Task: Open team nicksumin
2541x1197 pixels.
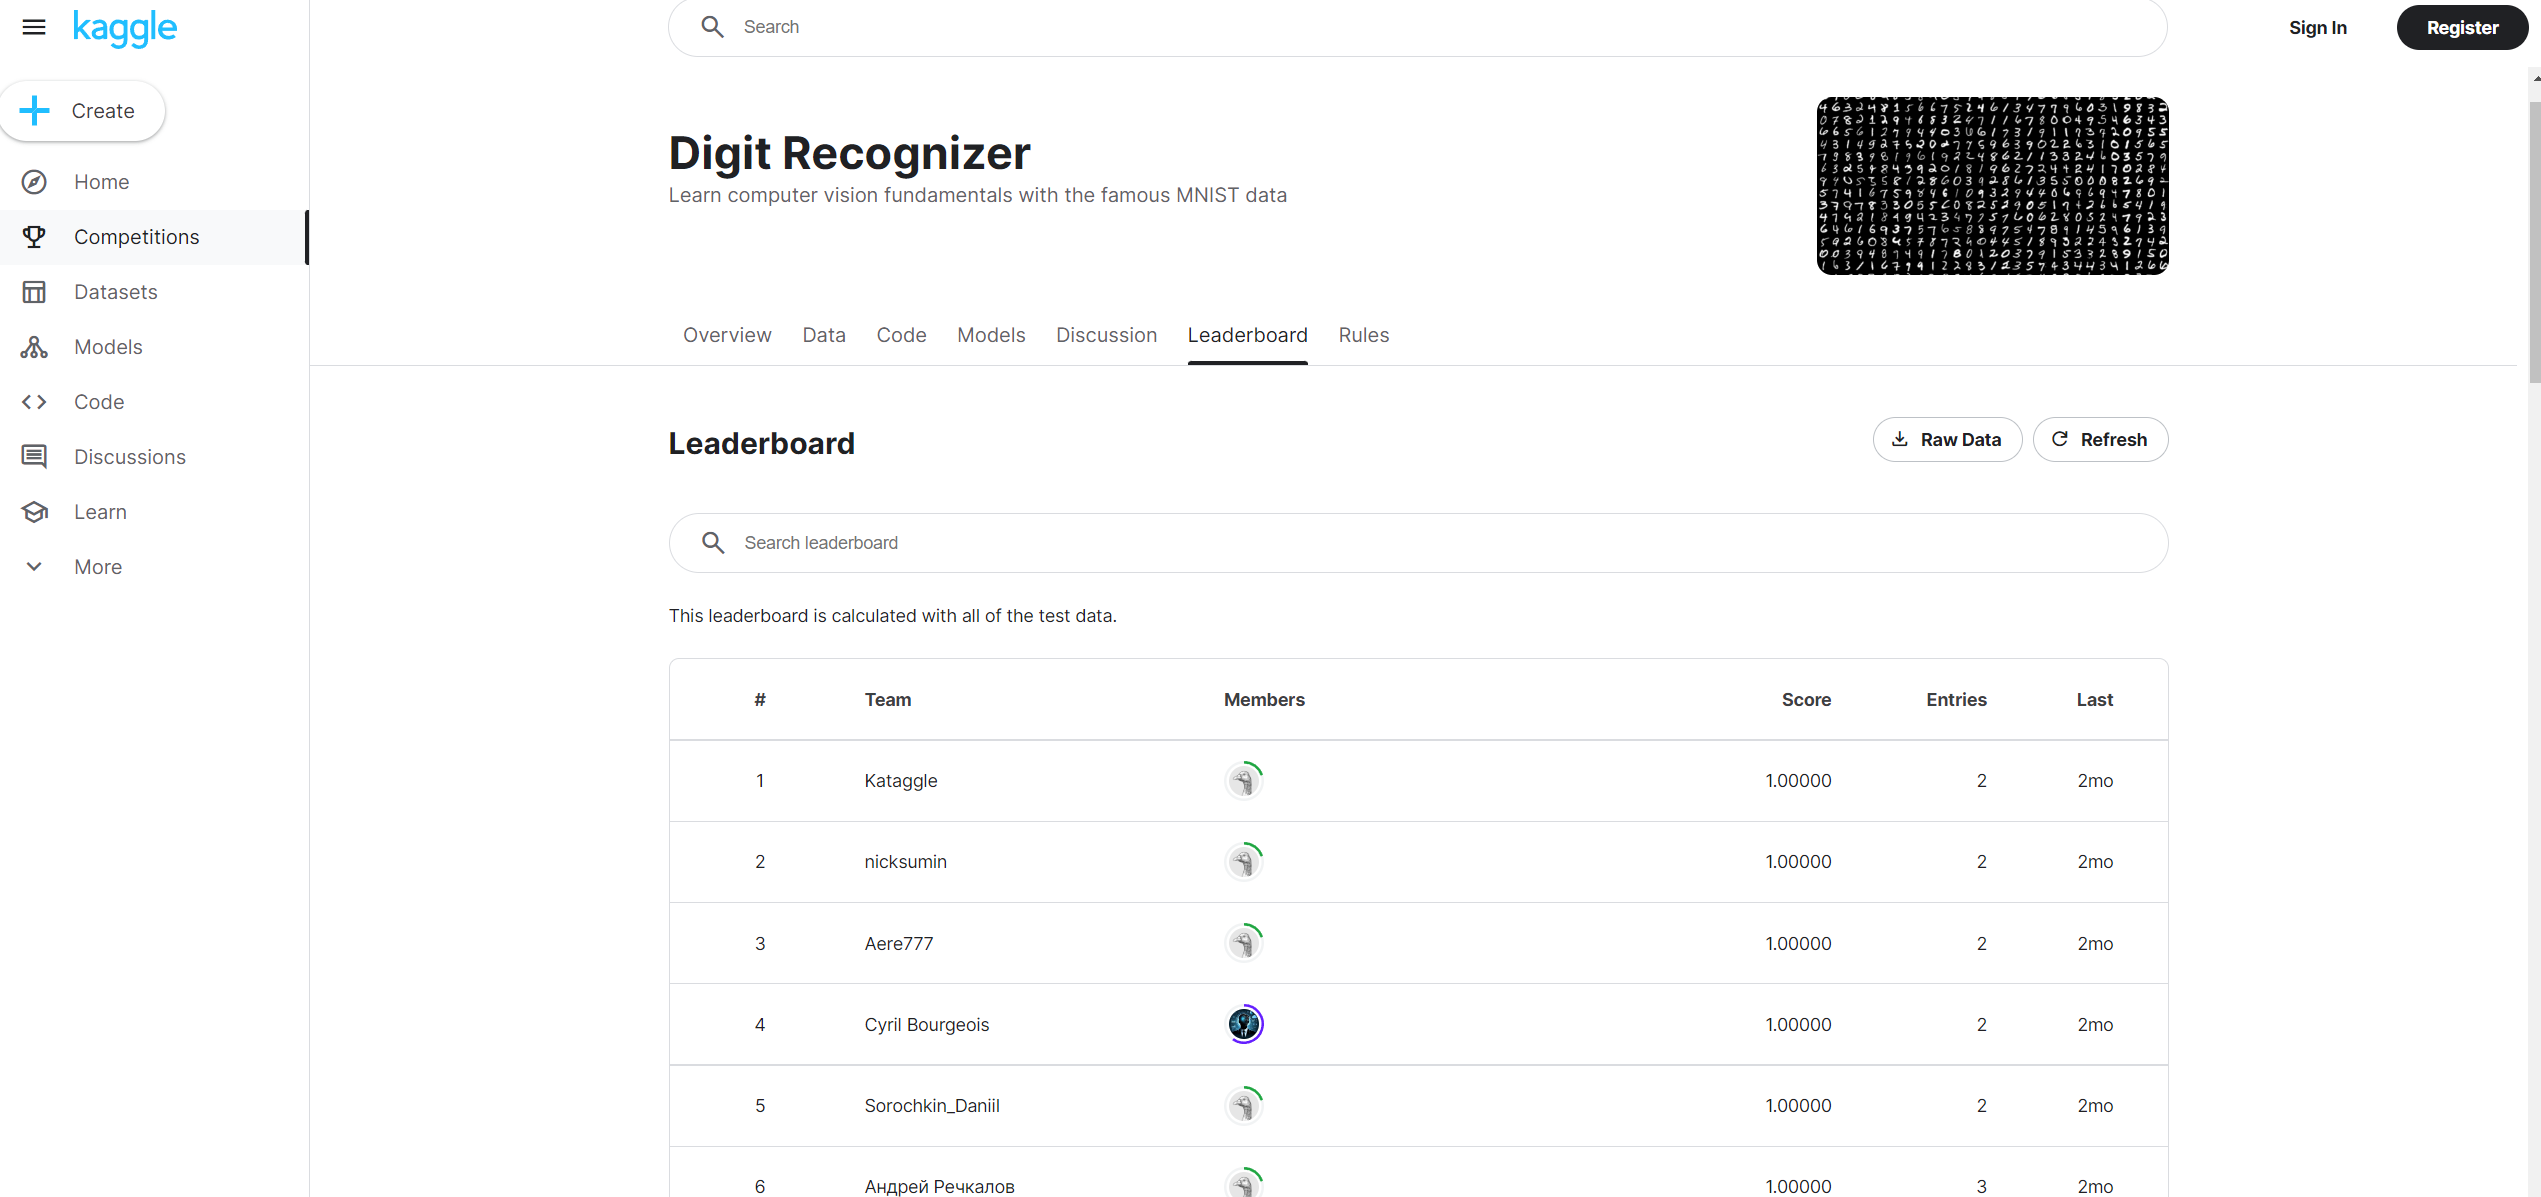Action: pyautogui.click(x=905, y=862)
